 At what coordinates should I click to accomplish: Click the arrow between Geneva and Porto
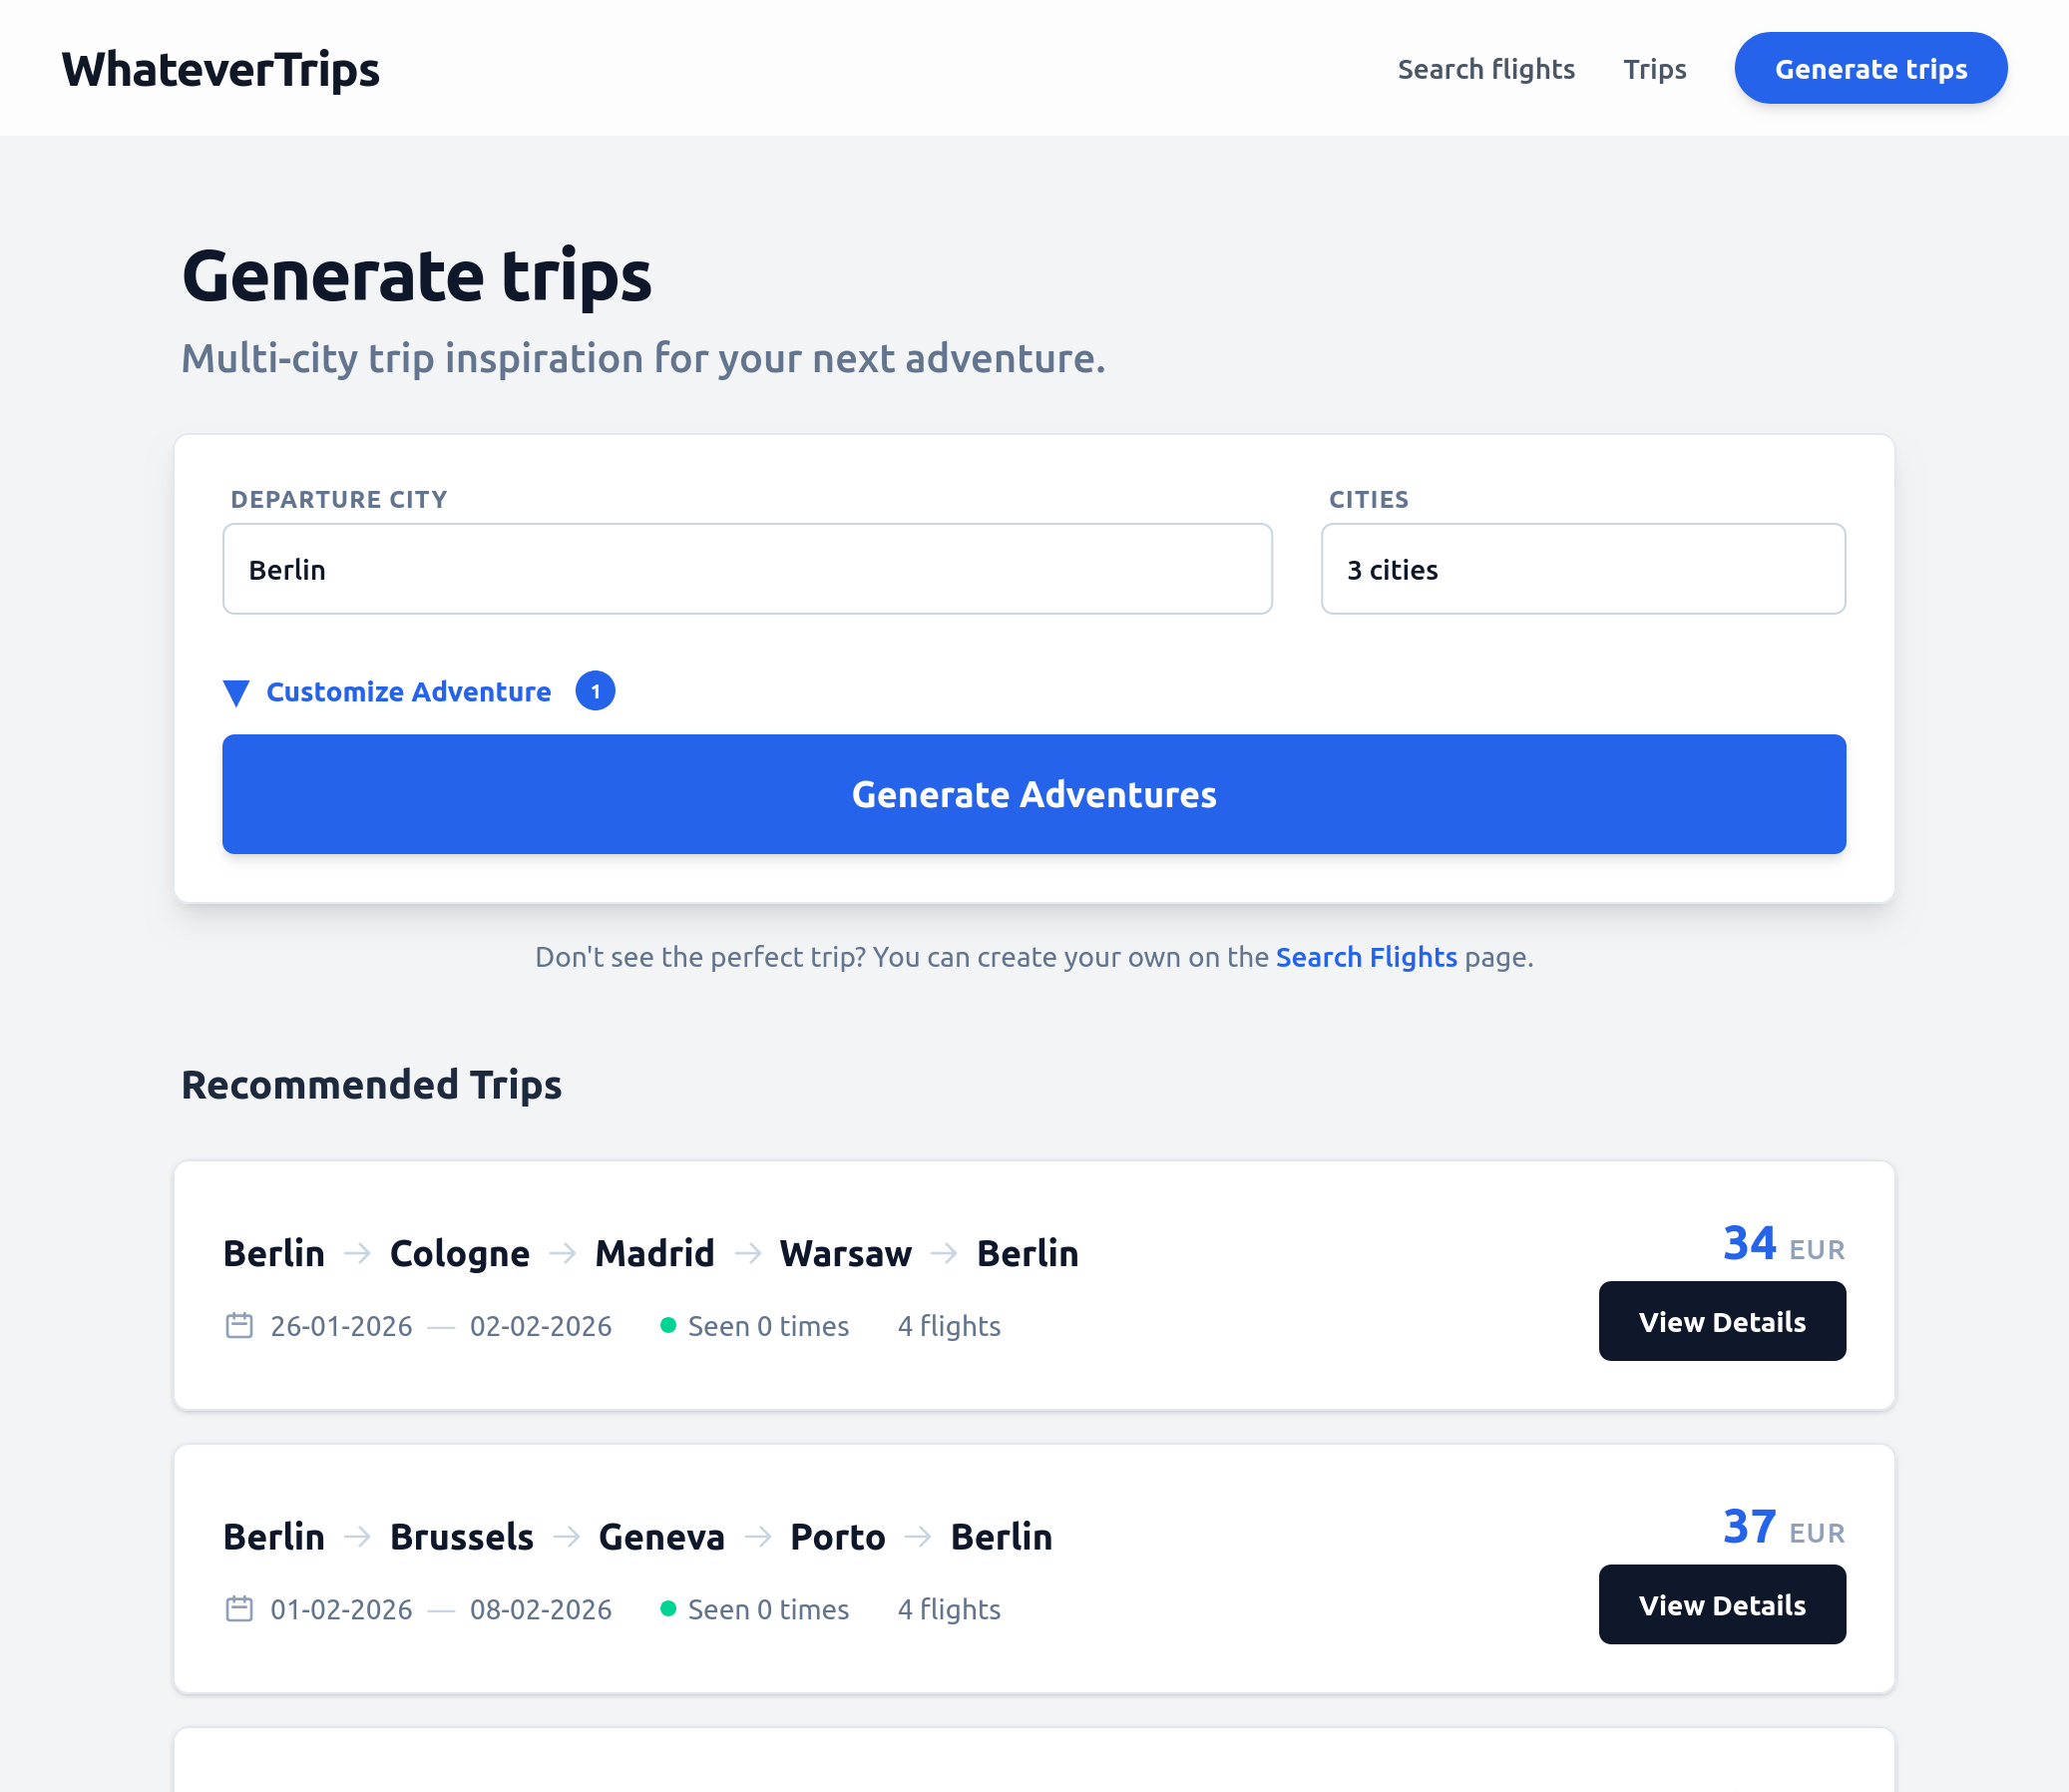coord(762,1537)
